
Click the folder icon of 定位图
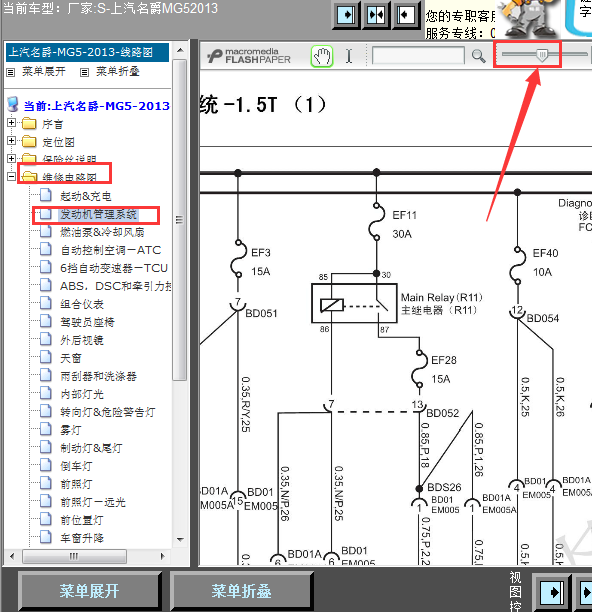pos(29,141)
